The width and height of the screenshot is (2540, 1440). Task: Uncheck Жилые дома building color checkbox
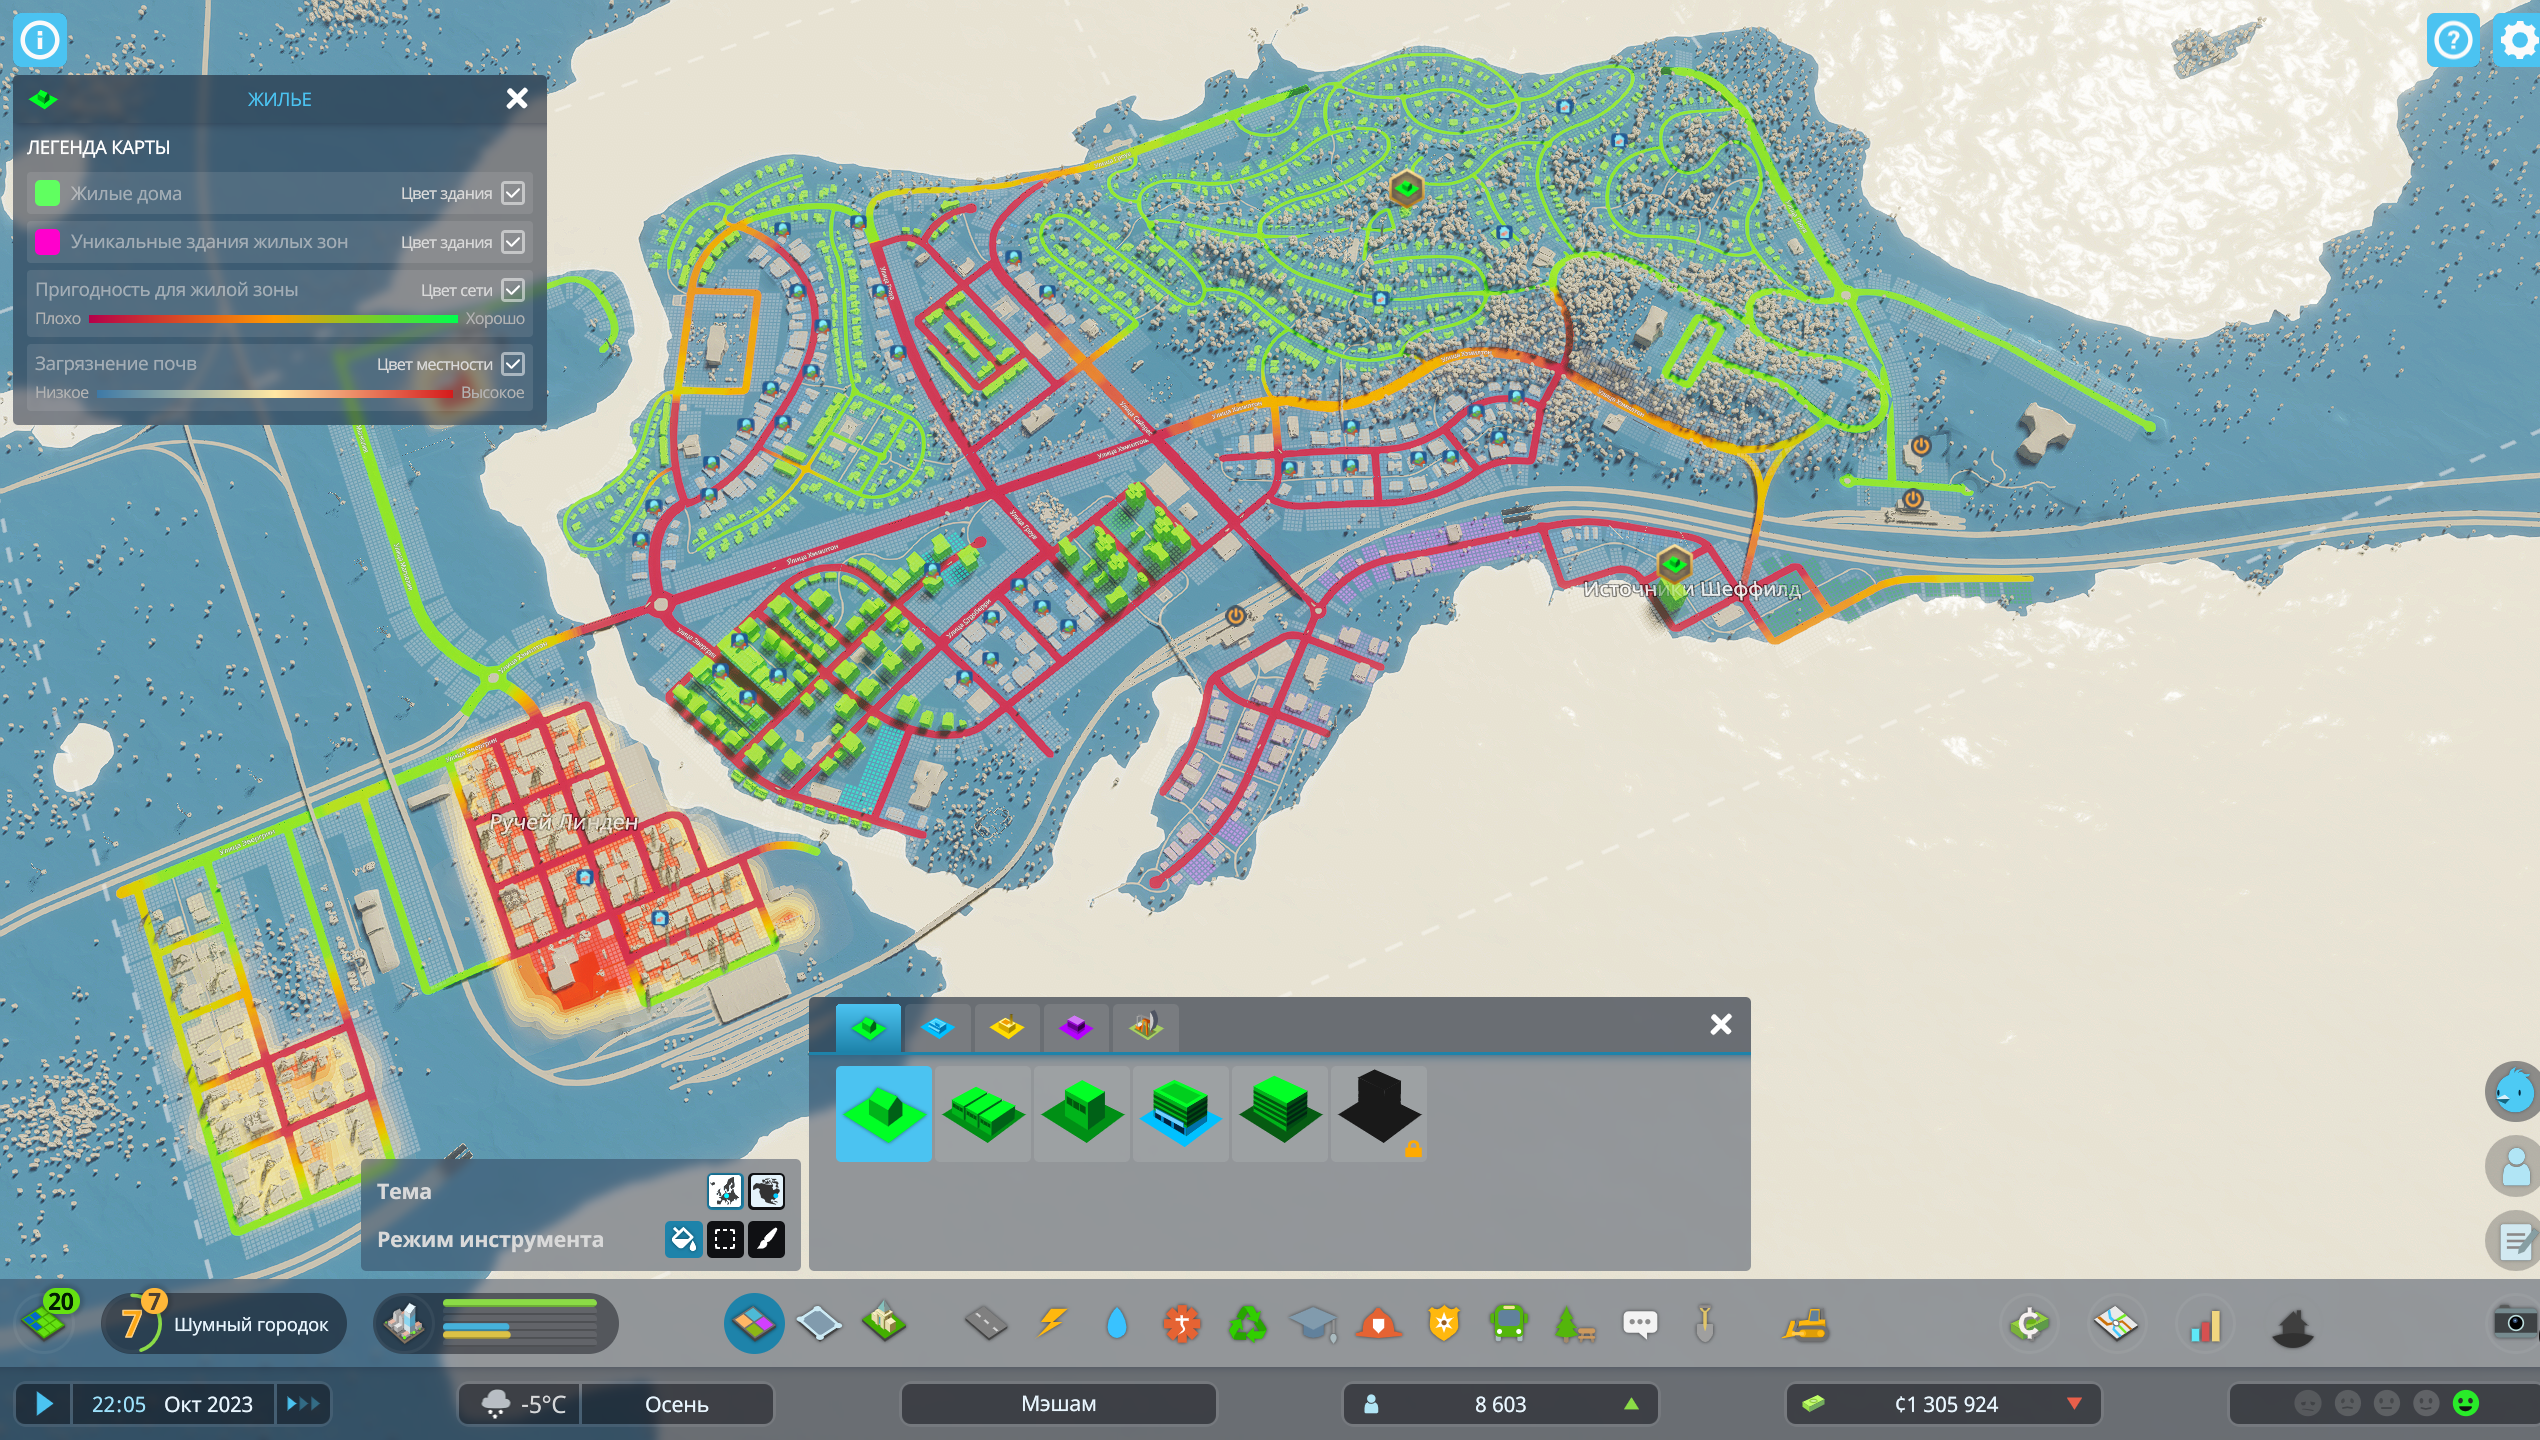[513, 193]
